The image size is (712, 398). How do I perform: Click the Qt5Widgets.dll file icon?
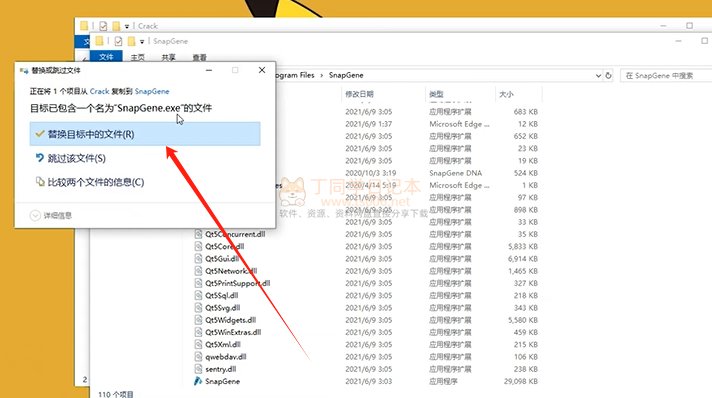pyautogui.click(x=198, y=320)
